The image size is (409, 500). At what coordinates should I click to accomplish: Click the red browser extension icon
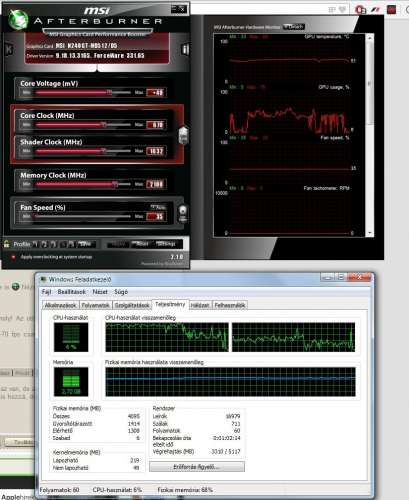coord(361,9)
